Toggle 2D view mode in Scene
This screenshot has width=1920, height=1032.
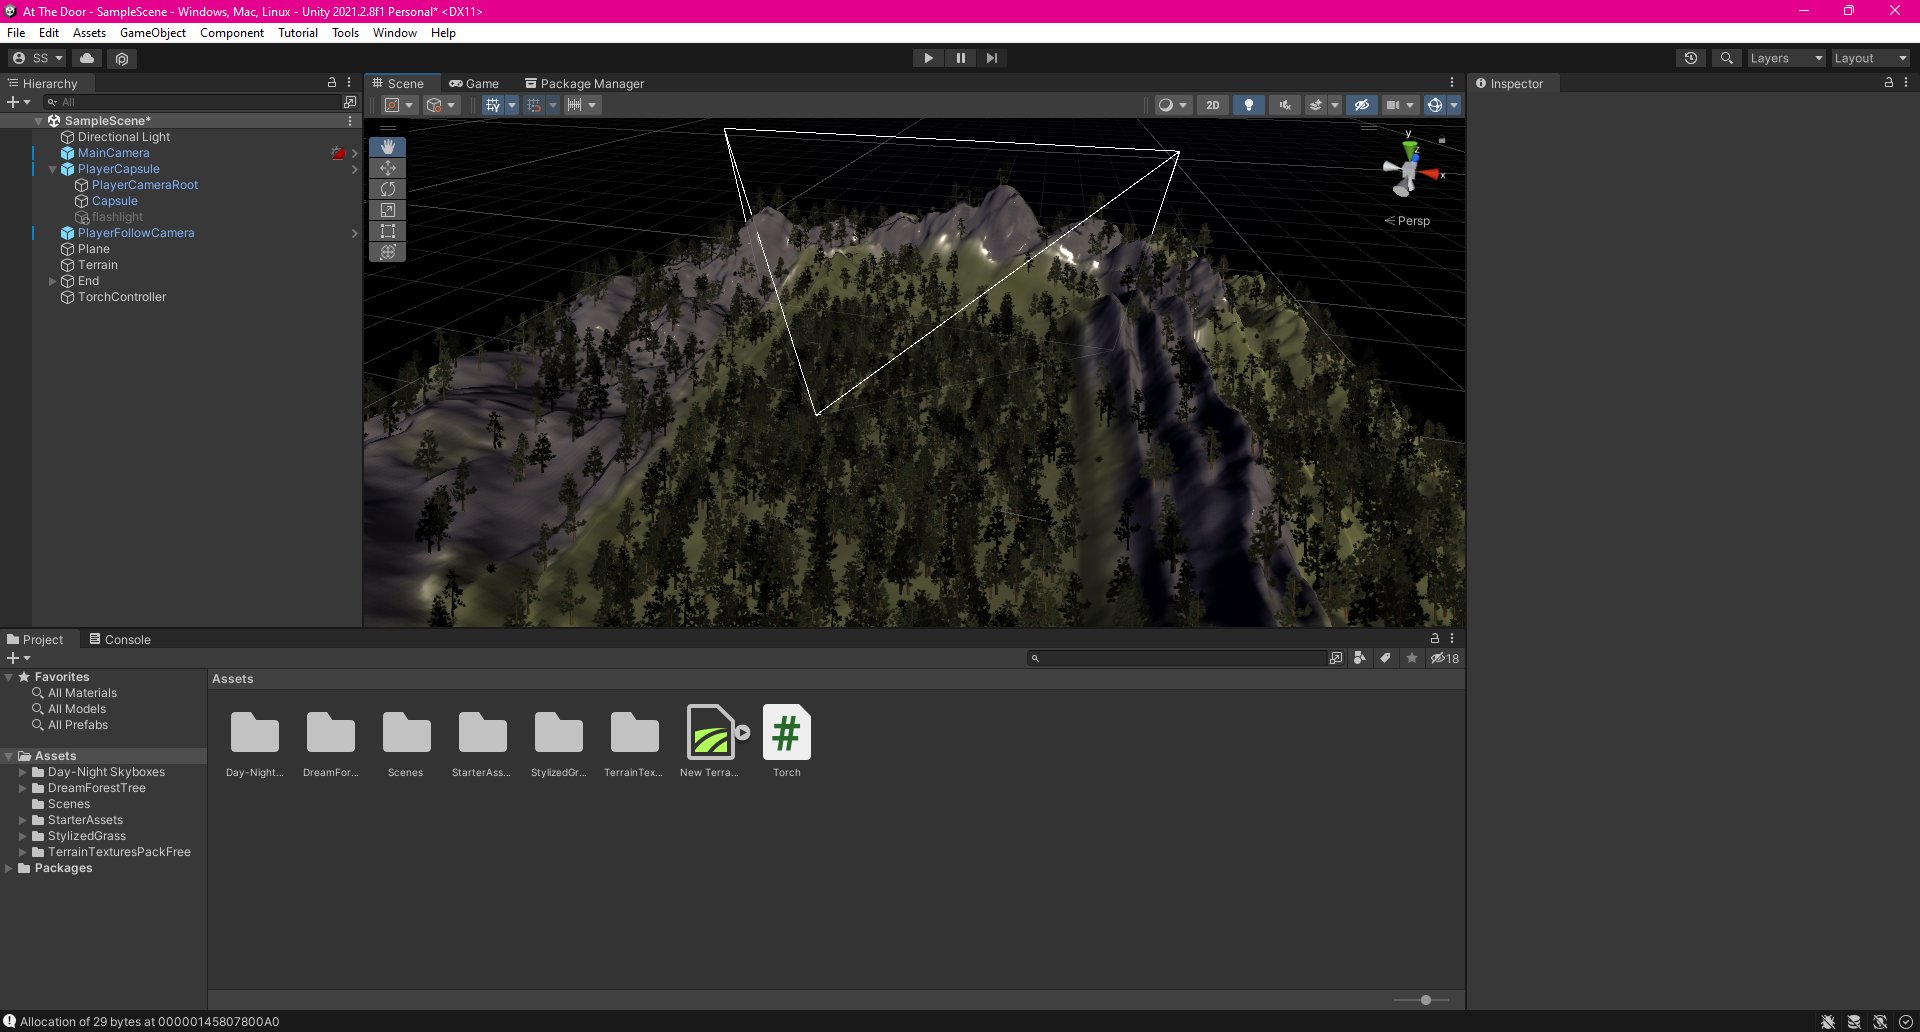coord(1212,105)
